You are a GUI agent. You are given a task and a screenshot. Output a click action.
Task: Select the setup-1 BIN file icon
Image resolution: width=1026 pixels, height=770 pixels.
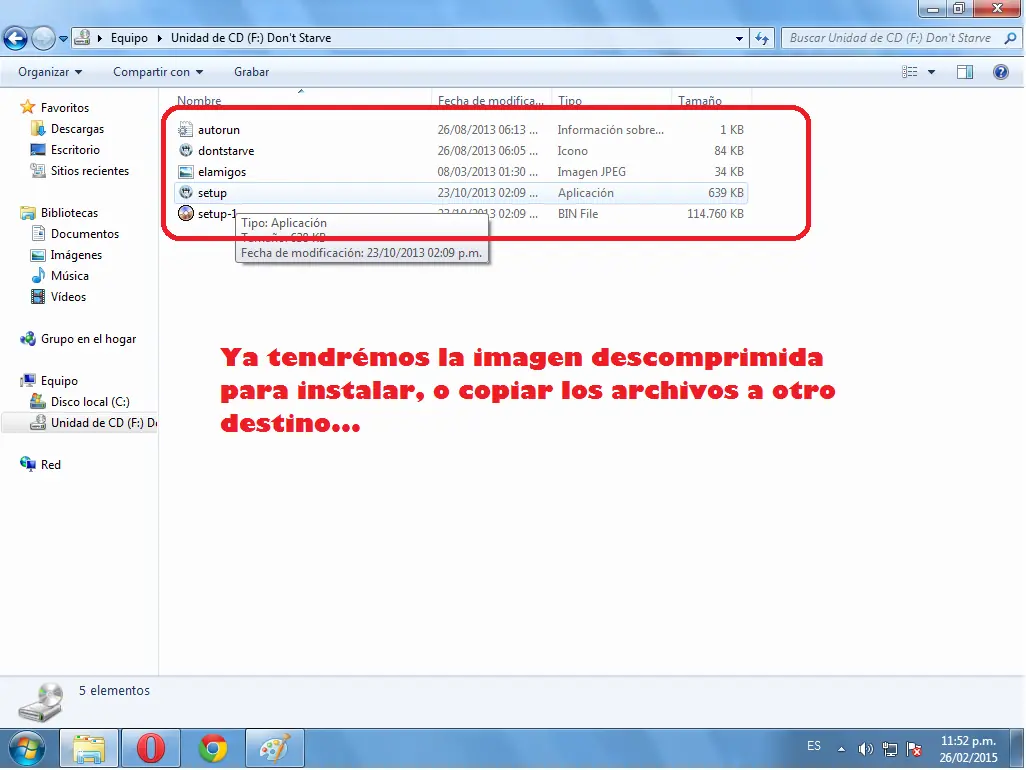coord(186,213)
